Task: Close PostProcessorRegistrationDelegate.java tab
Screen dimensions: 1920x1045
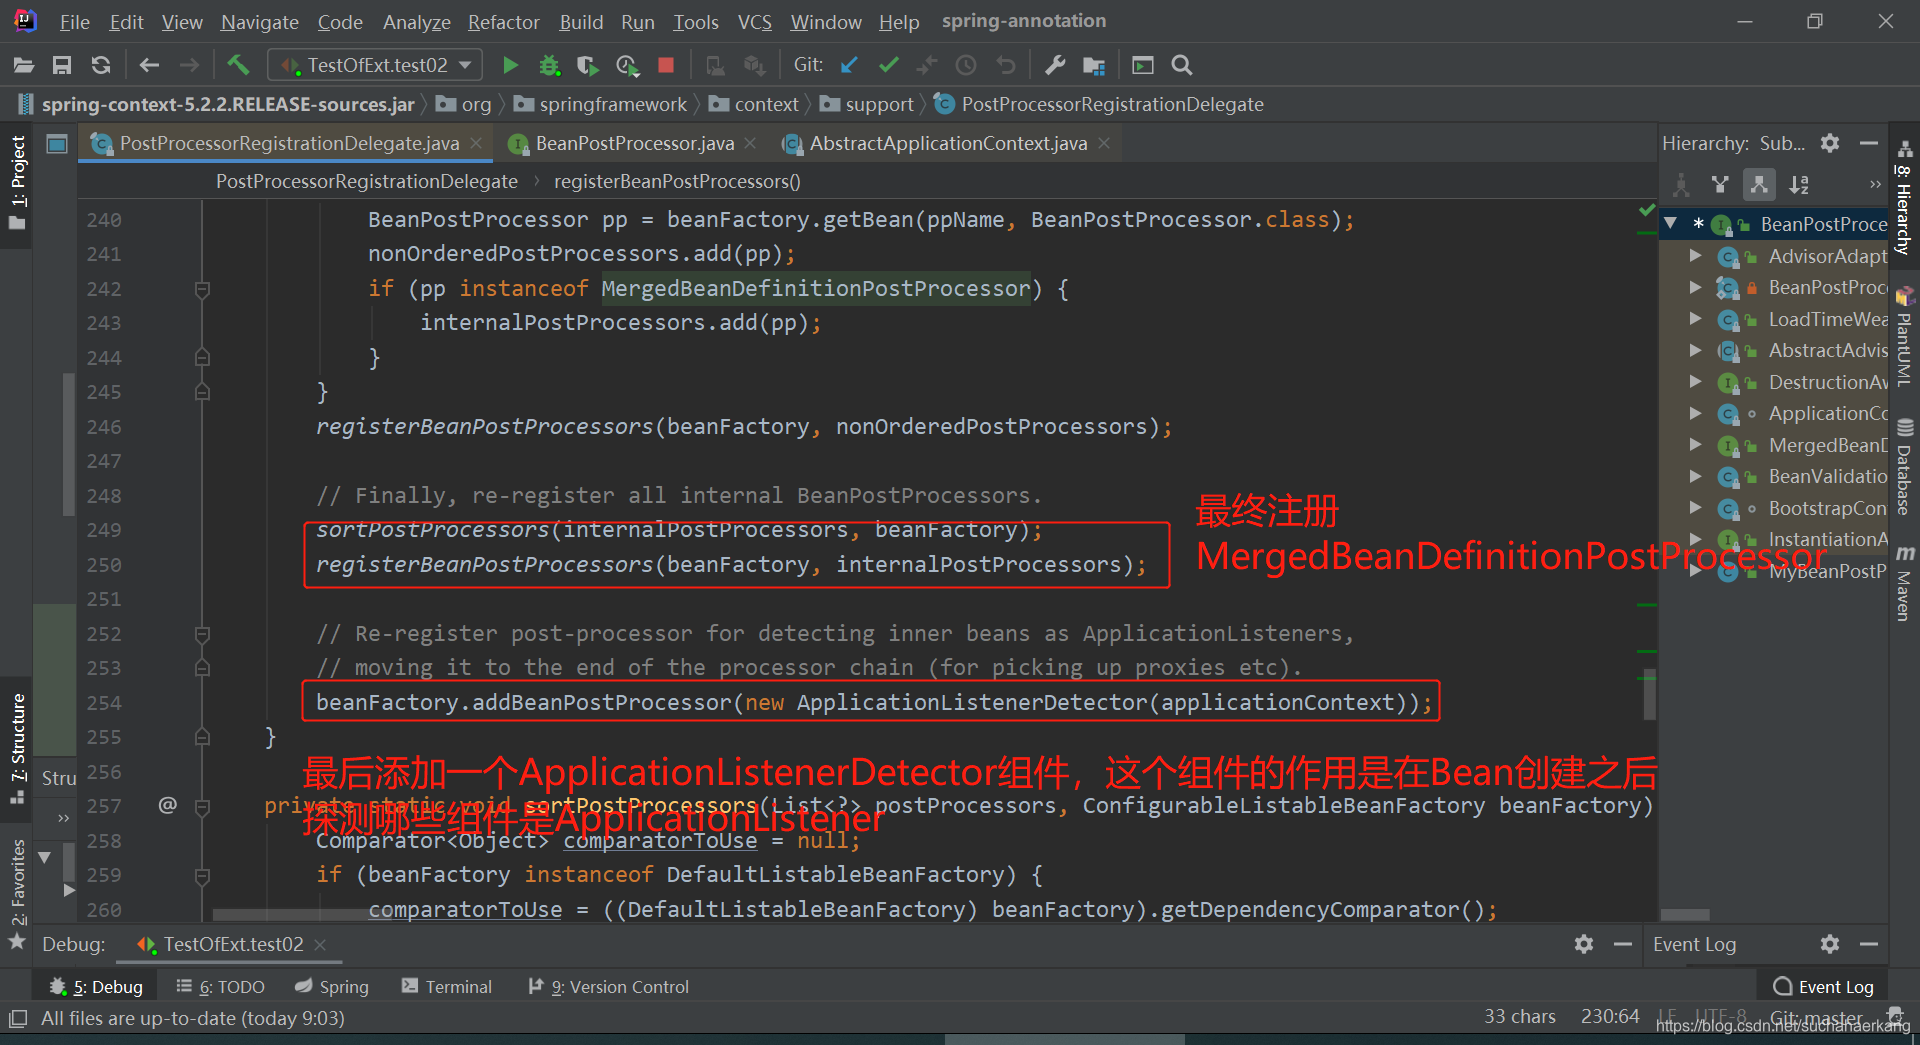Action: click(476, 144)
